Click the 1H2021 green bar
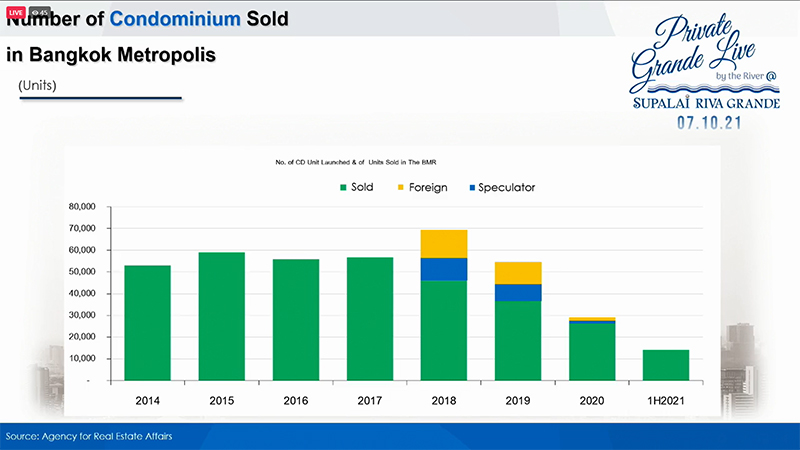Image resolution: width=800 pixels, height=450 pixels. [666, 365]
